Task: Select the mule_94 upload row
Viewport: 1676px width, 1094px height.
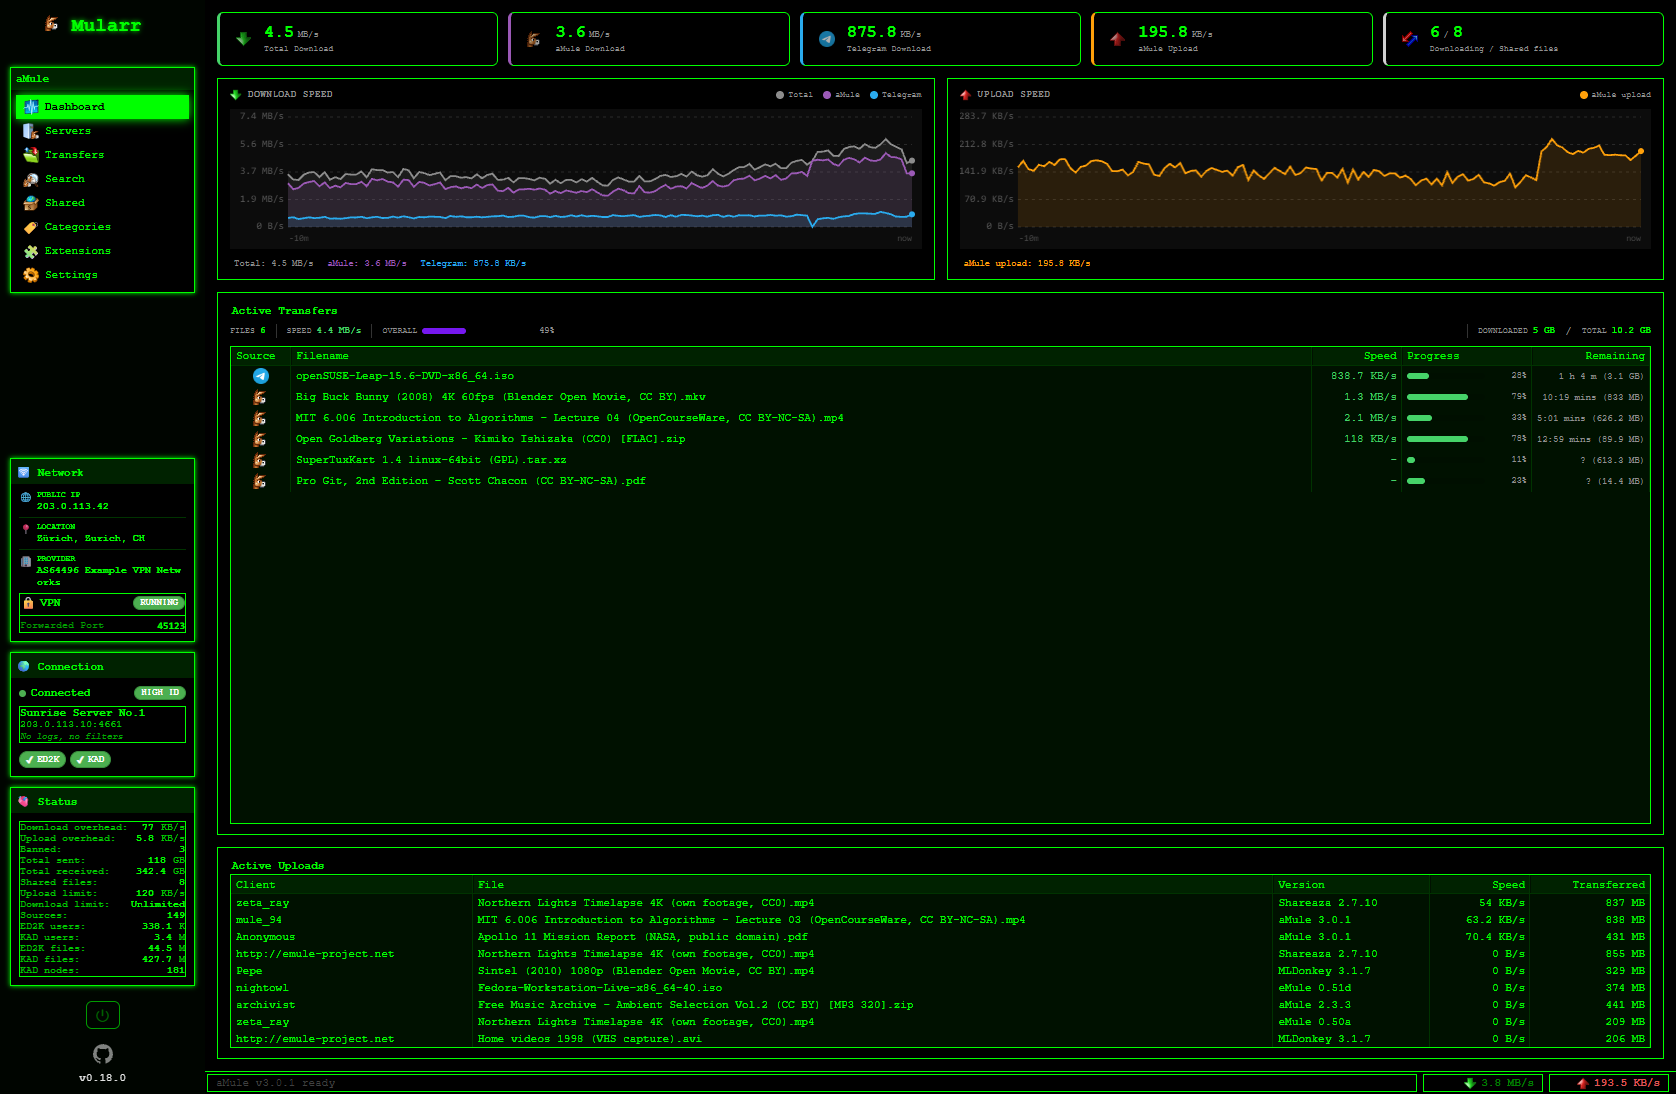Action: point(940,920)
